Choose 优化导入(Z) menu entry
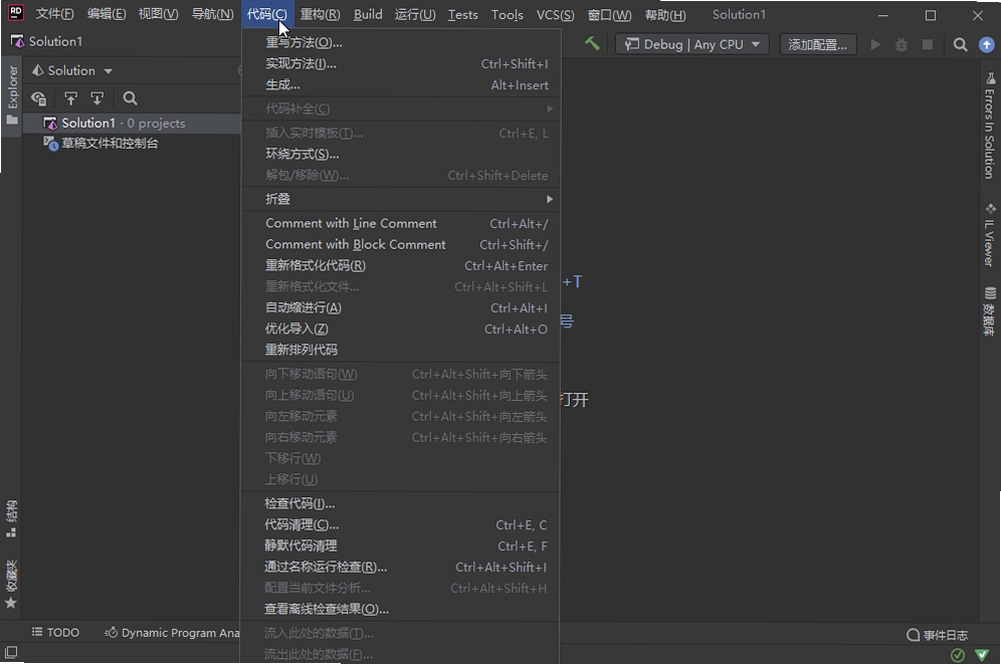This screenshot has width=1001, height=664. [x=401, y=329]
